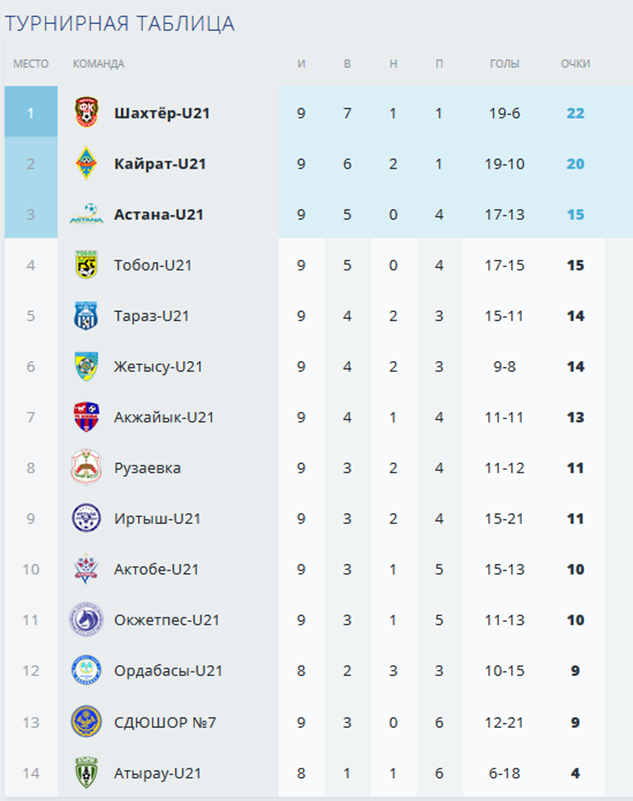633x801 pixels.
Task: Select the Акжайык-U21 red-blue emblem
Action: (x=86, y=416)
